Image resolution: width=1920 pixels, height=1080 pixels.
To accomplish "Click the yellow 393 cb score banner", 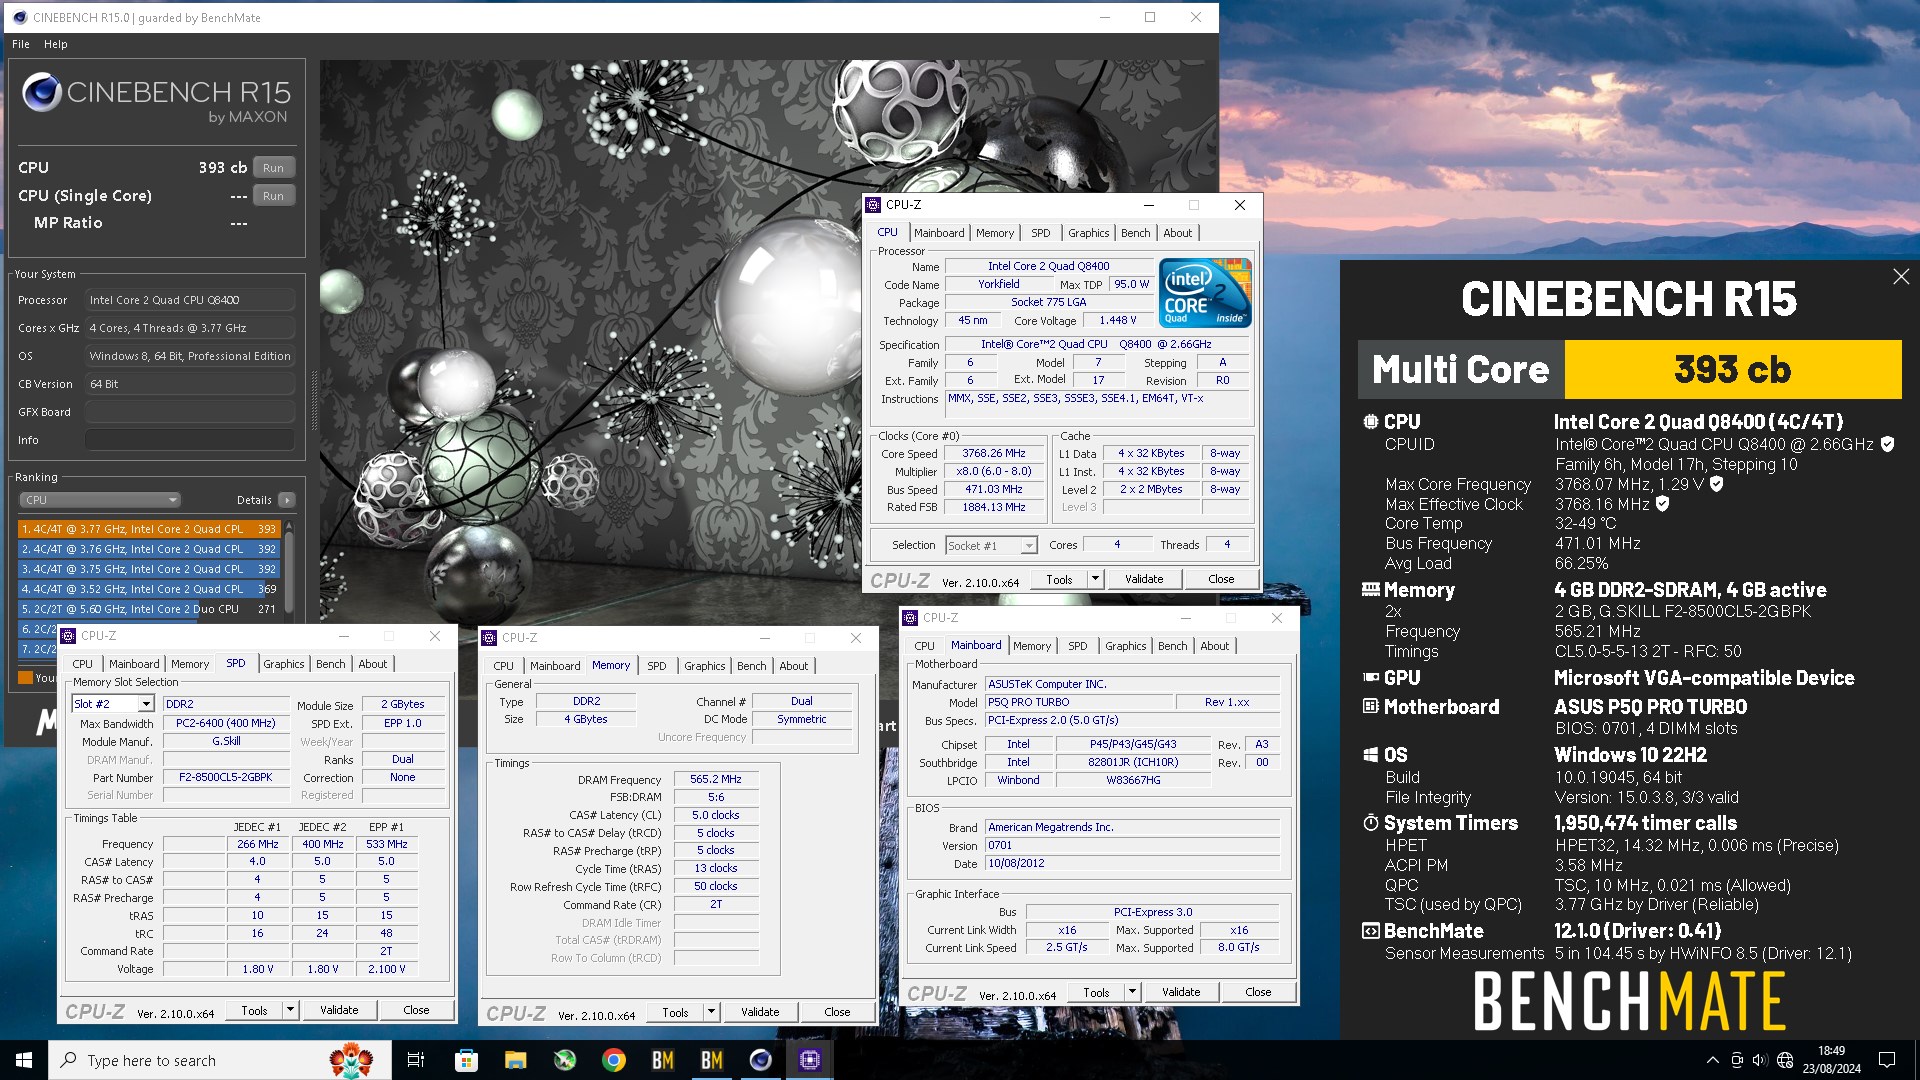I will pyautogui.click(x=1732, y=369).
